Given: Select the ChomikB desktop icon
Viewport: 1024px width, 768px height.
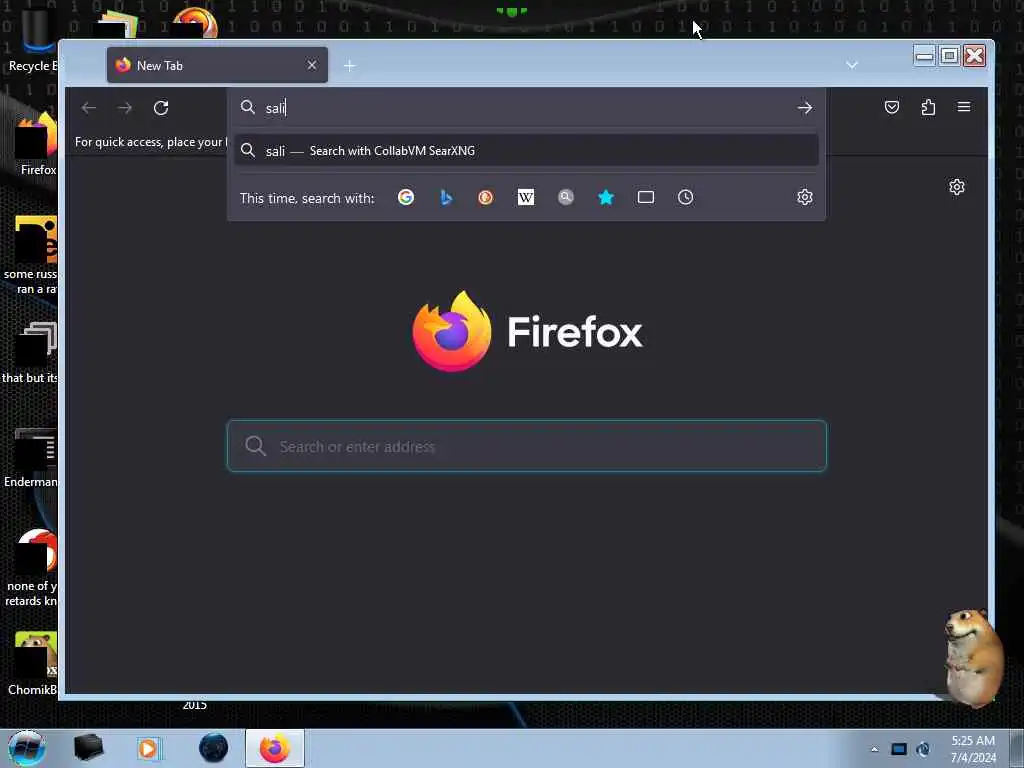Looking at the screenshot, I should [x=33, y=664].
